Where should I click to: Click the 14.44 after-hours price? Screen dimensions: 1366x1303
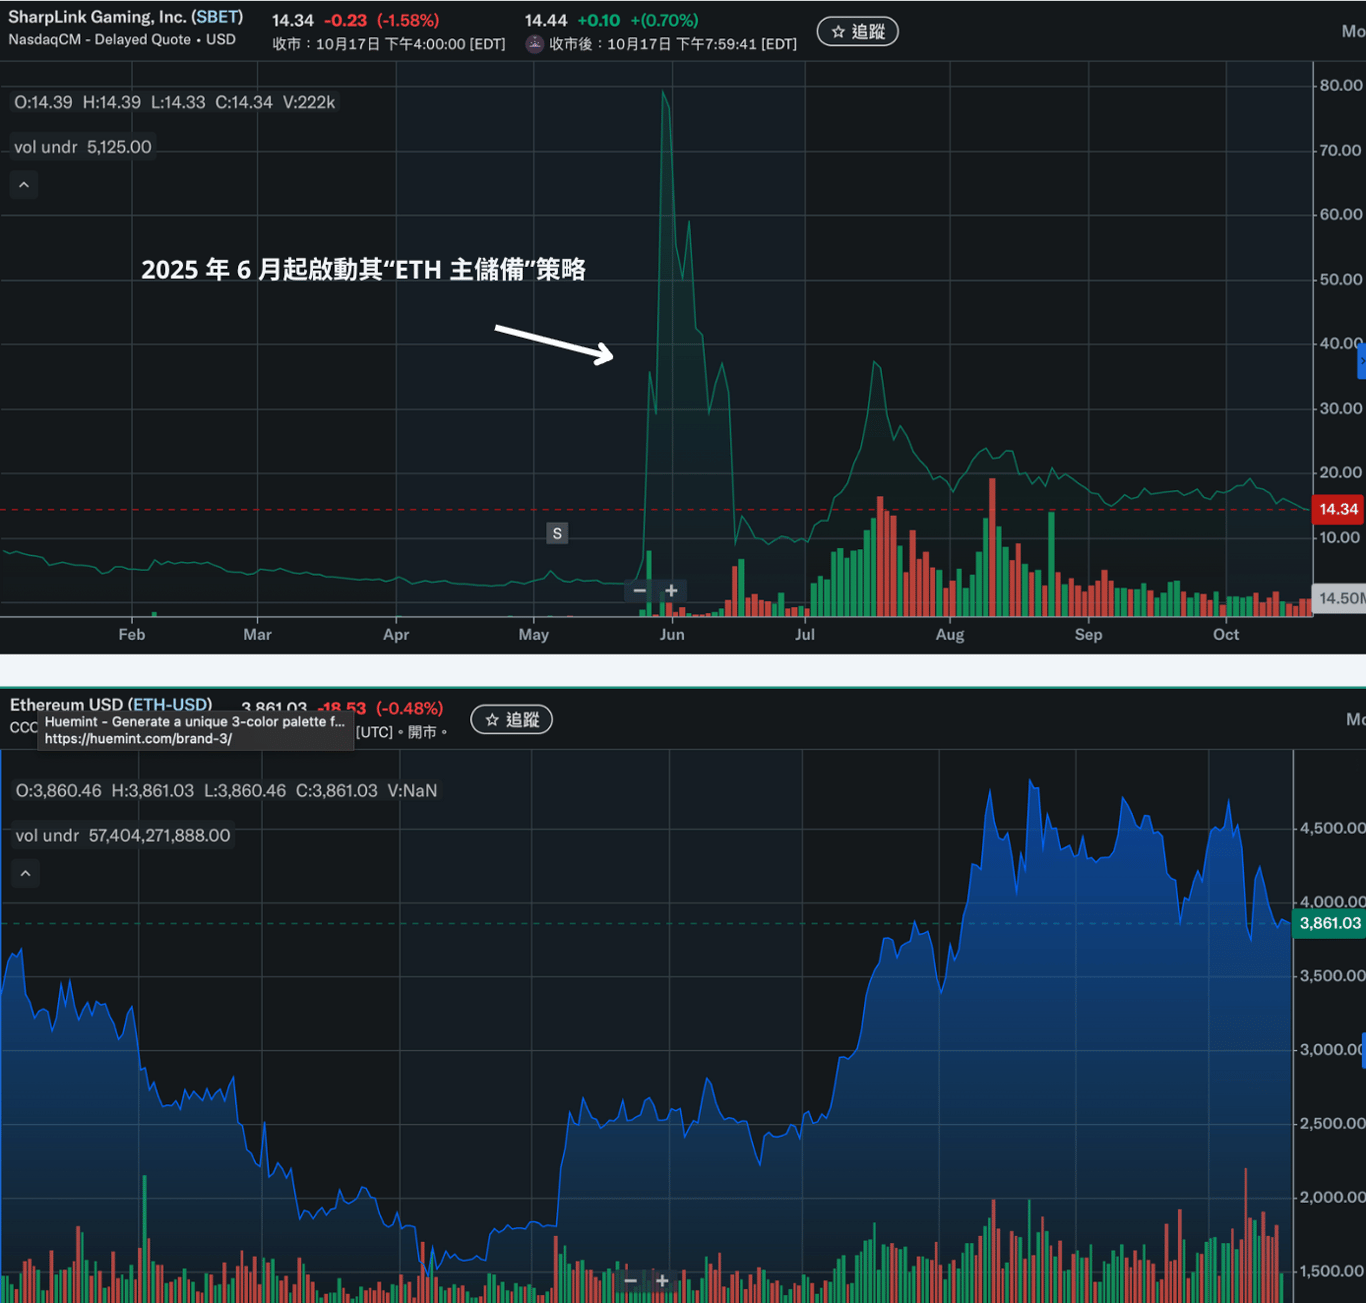click(546, 20)
